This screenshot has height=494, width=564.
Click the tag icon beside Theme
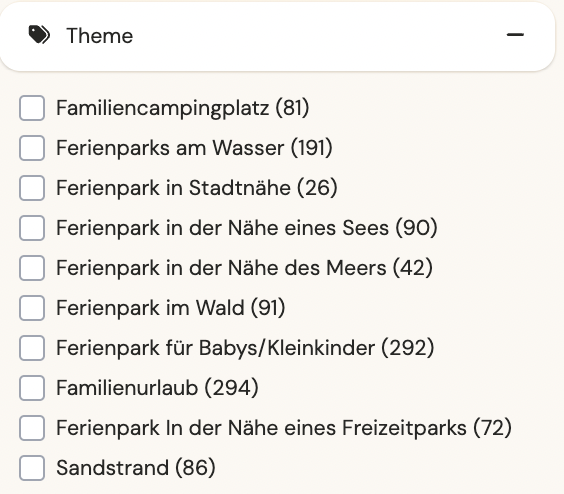click(x=39, y=35)
